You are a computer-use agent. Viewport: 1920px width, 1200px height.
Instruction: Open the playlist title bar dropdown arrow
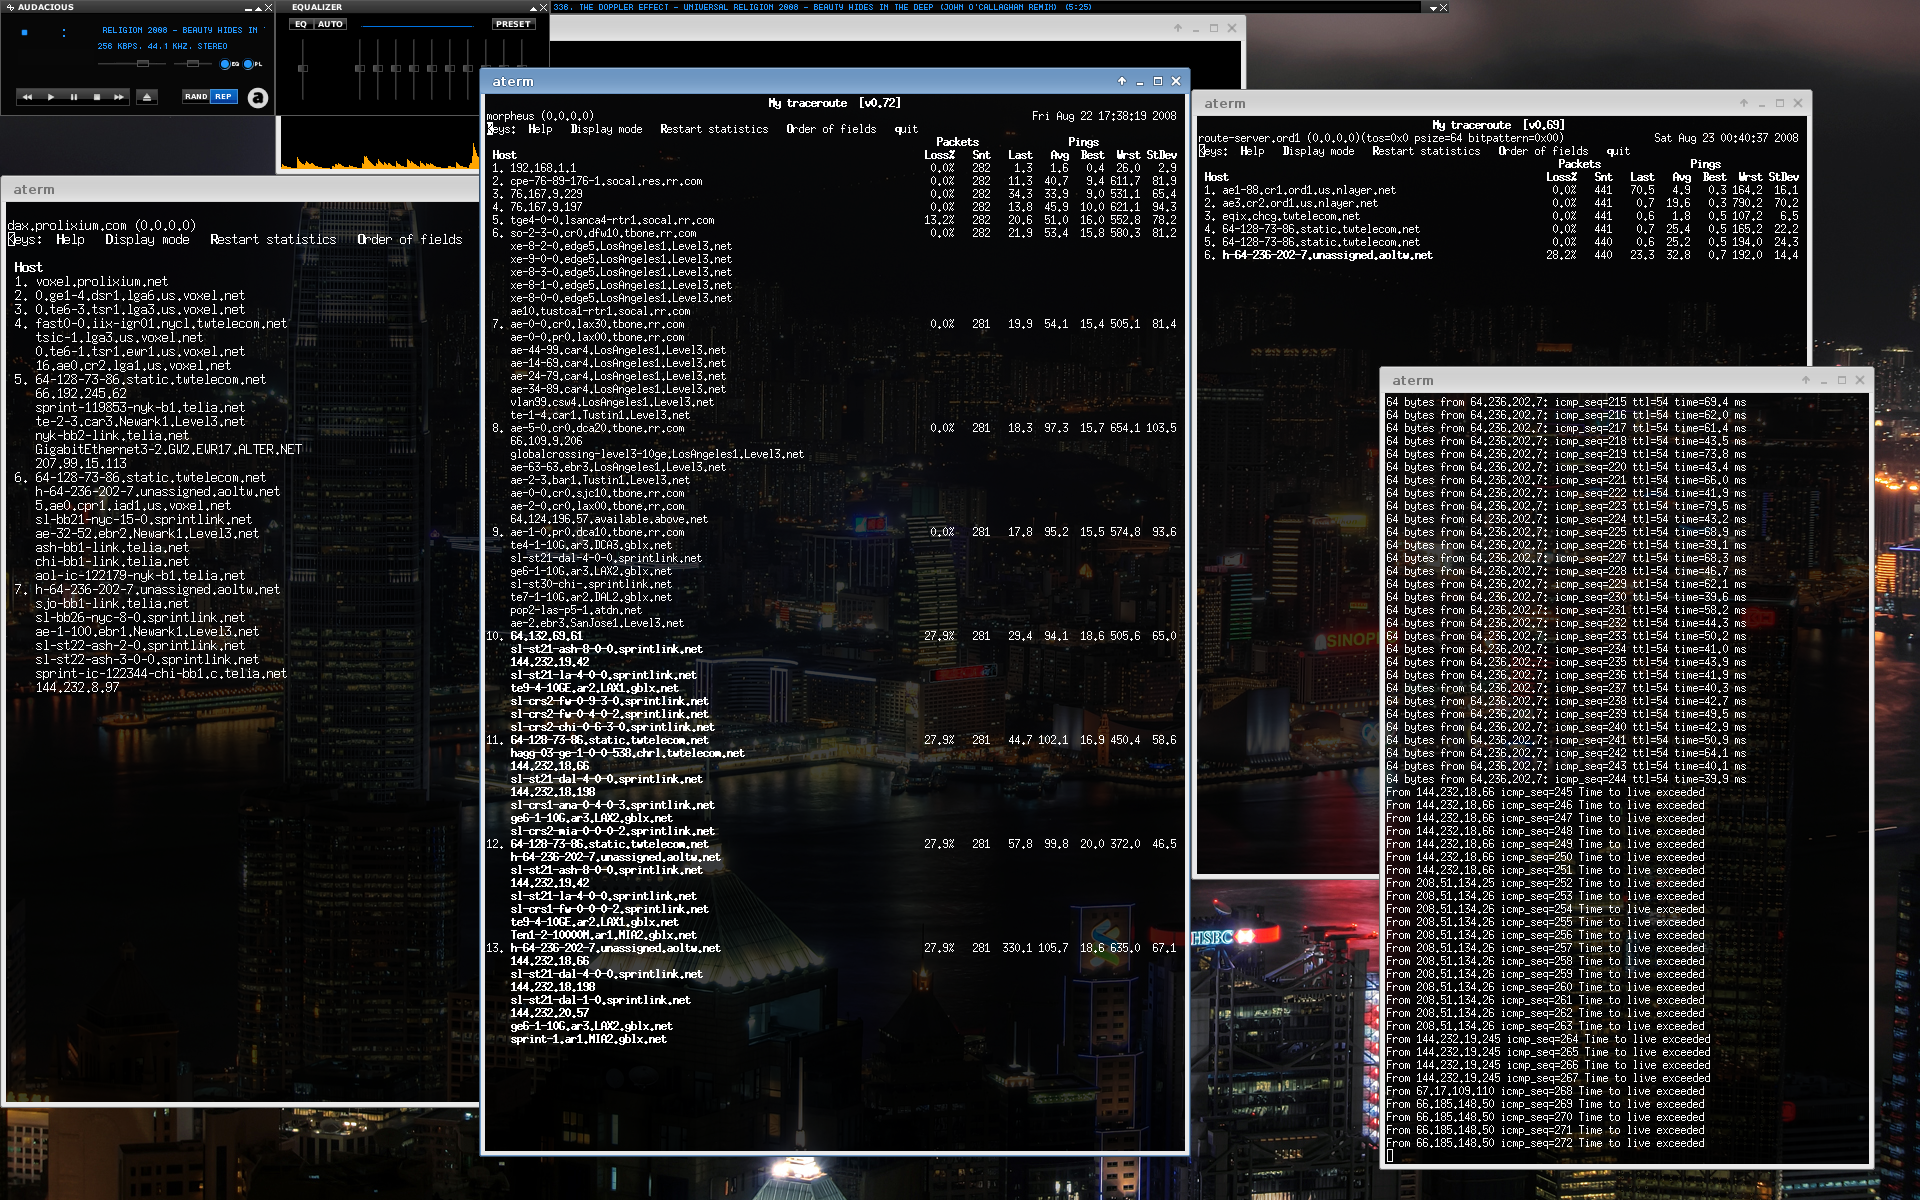coord(1433,7)
